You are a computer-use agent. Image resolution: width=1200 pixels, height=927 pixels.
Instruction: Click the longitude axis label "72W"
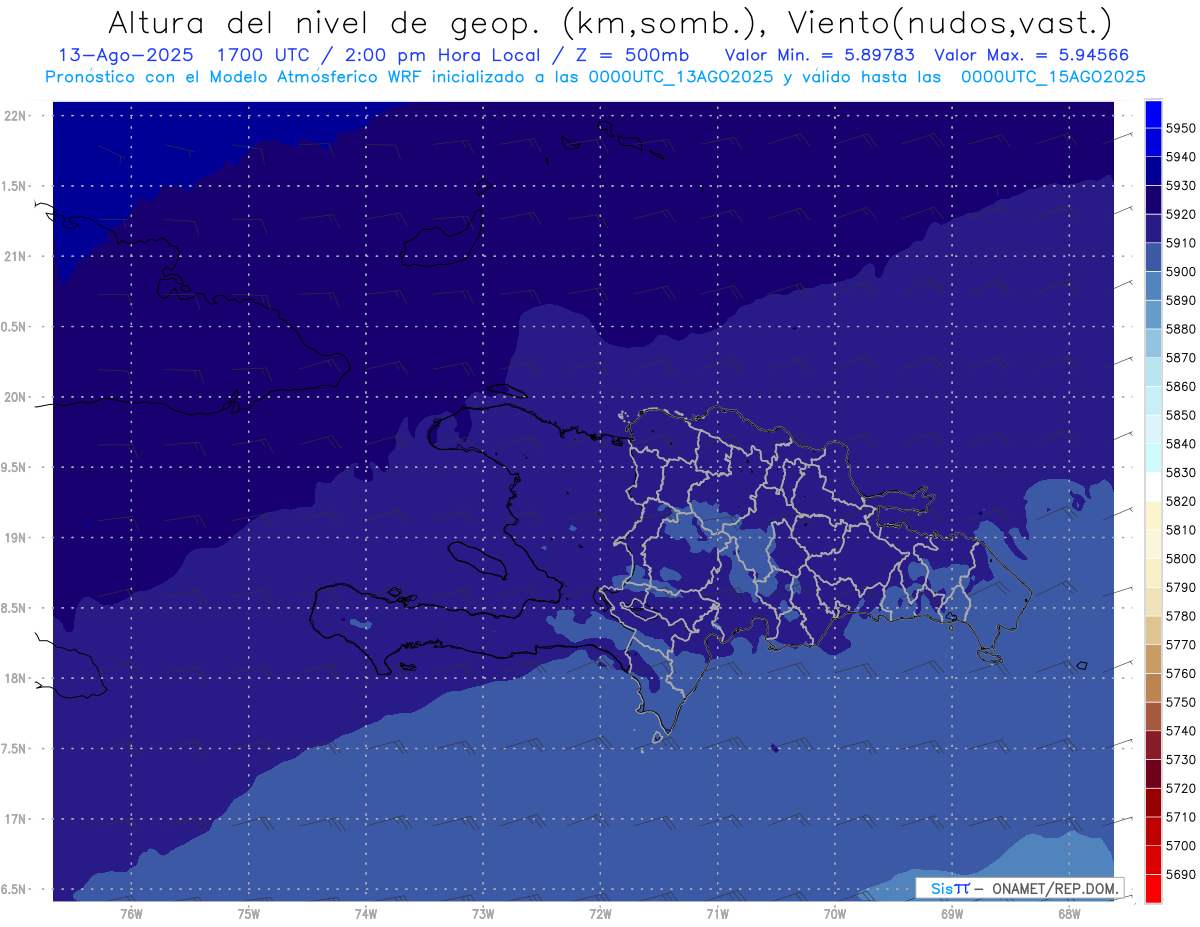[600, 913]
